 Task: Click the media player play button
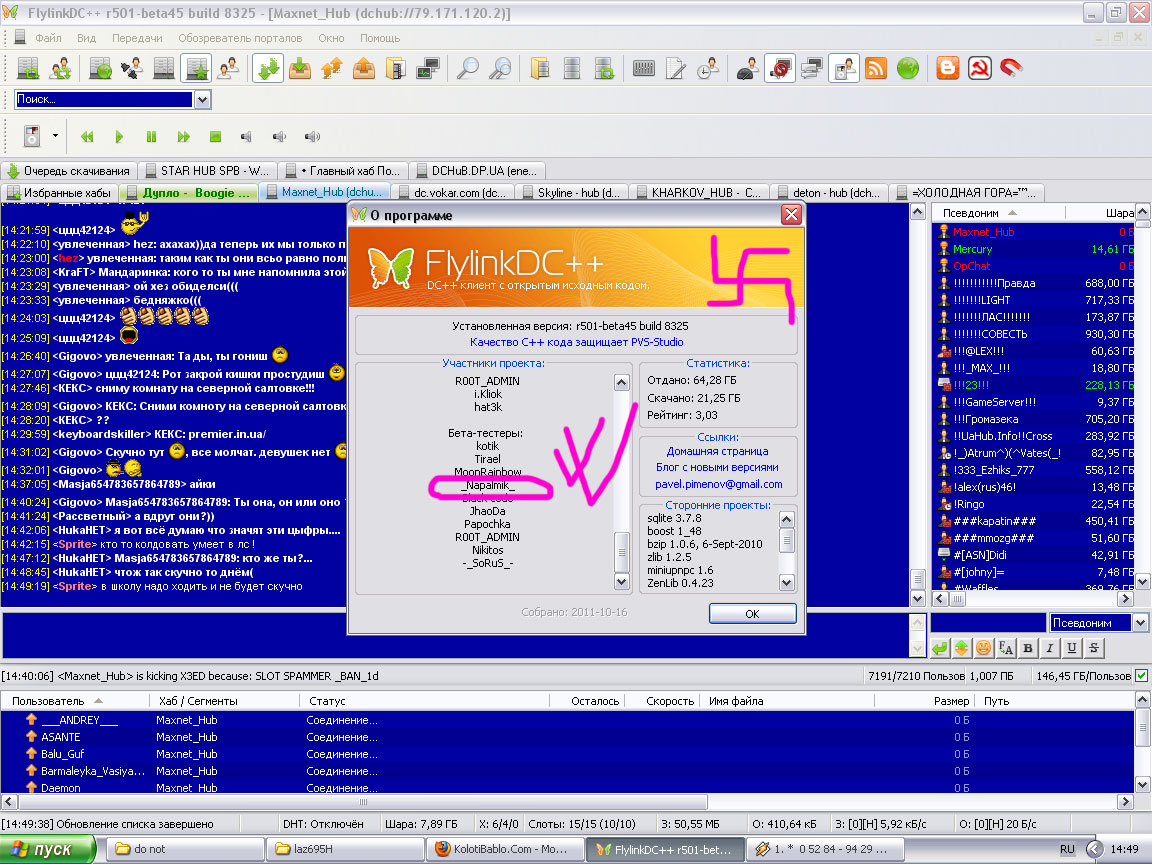(119, 137)
